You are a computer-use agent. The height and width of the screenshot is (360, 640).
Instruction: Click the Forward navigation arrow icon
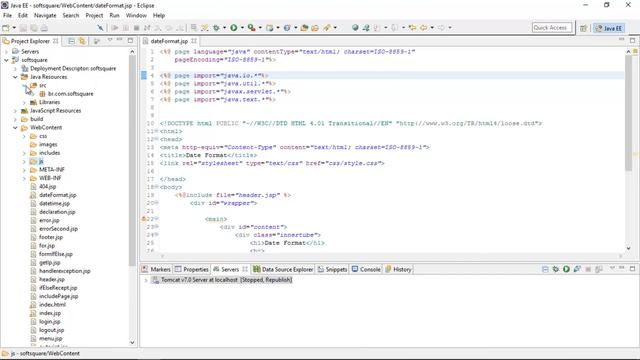coord(441,28)
